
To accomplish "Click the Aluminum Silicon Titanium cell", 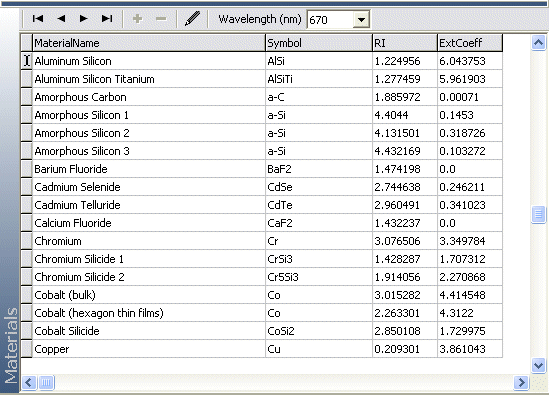I will tap(149, 79).
